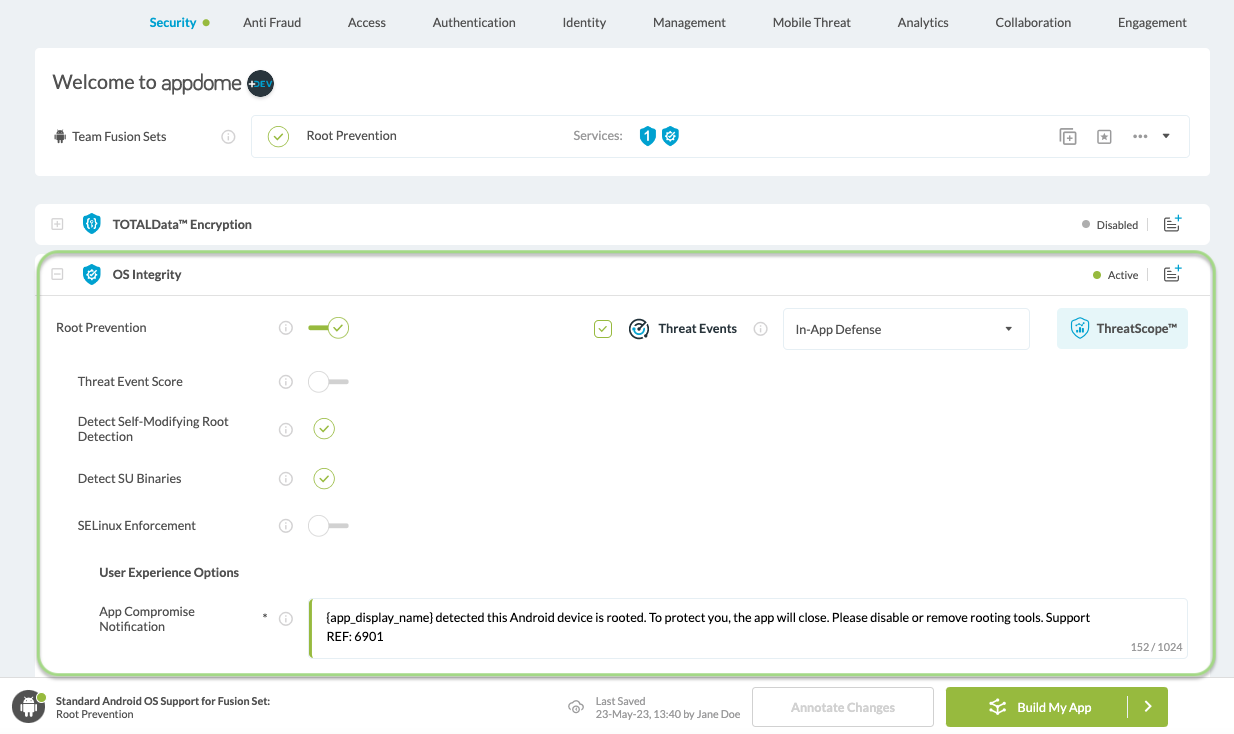This screenshot has height=734, width=1234.
Task: Enable the Threat Event Score toggle
Action: (328, 382)
